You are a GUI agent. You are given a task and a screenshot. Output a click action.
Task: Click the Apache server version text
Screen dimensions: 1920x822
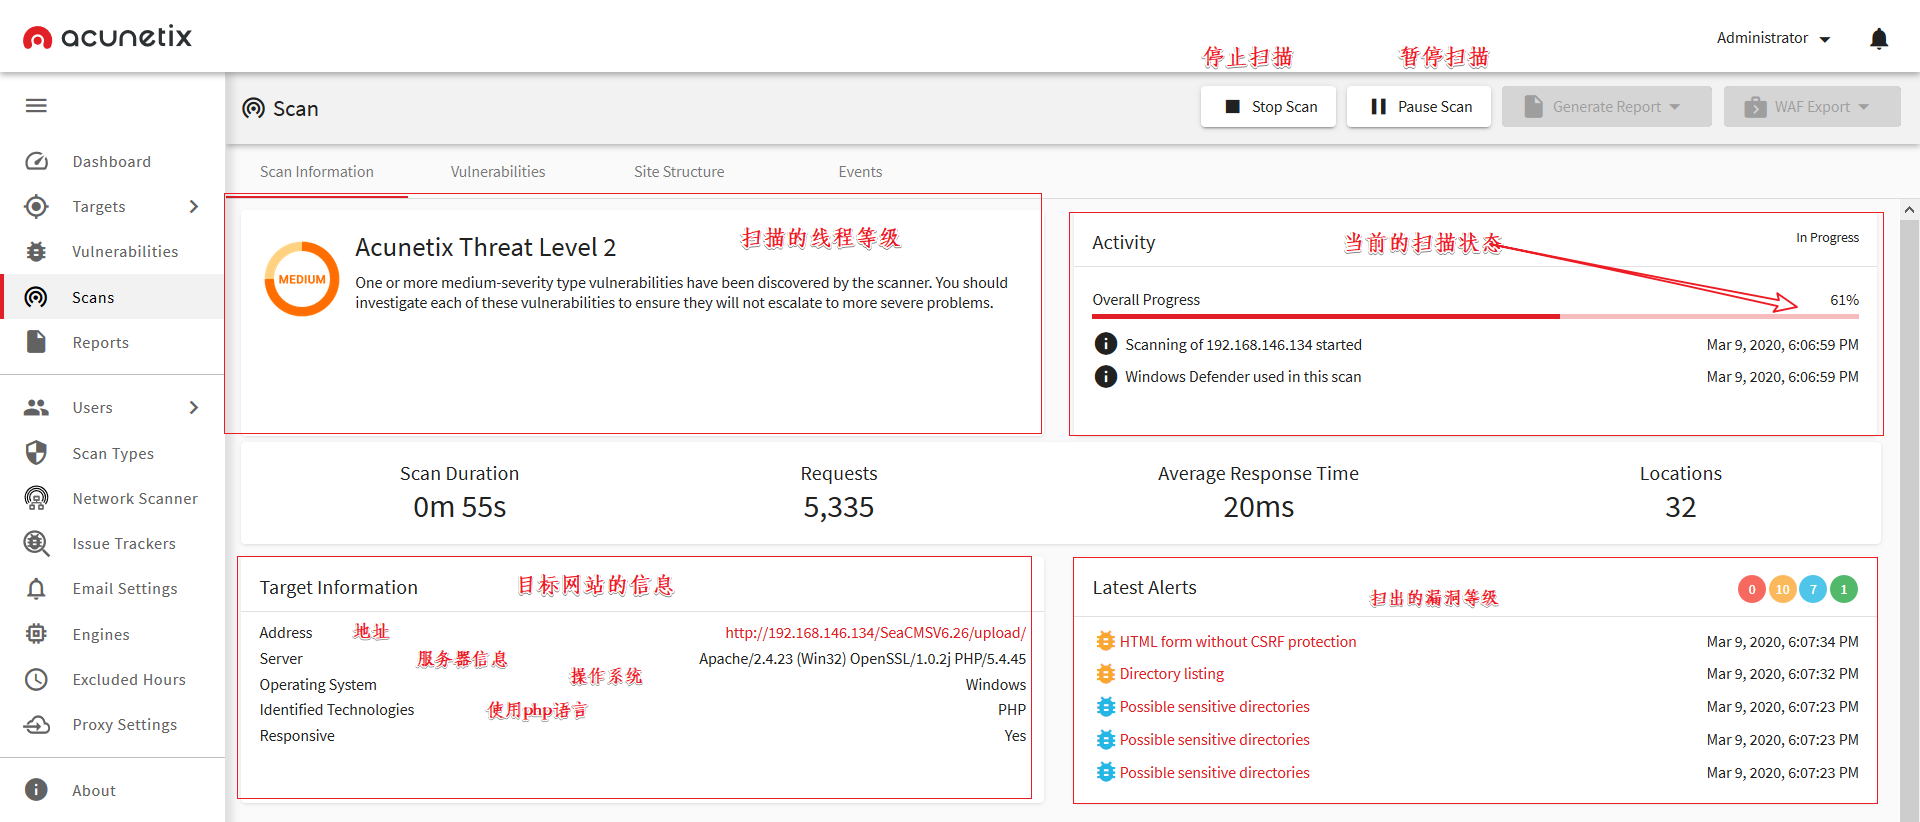tap(862, 658)
